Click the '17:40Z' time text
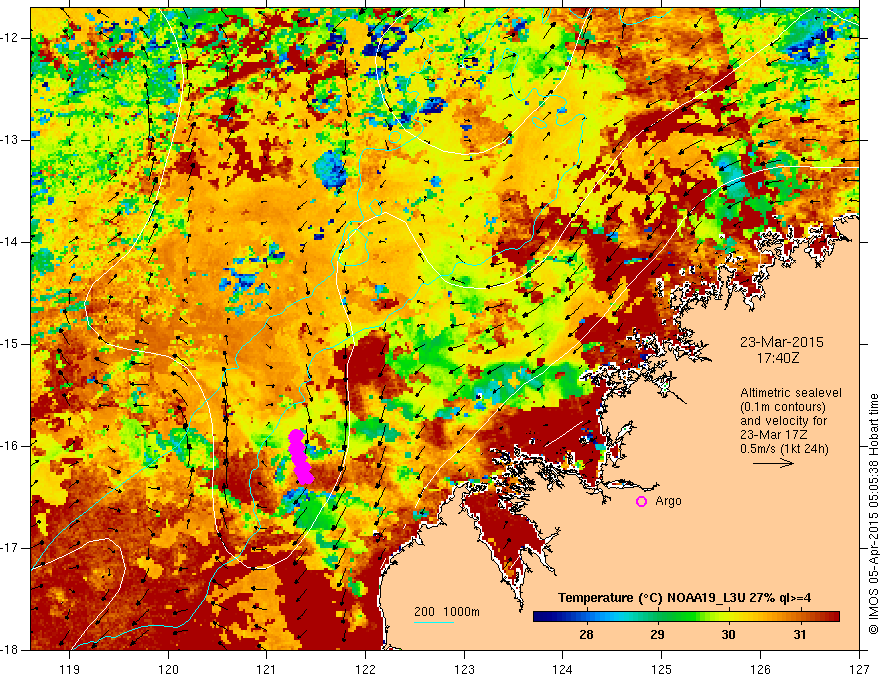 [x=778, y=357]
